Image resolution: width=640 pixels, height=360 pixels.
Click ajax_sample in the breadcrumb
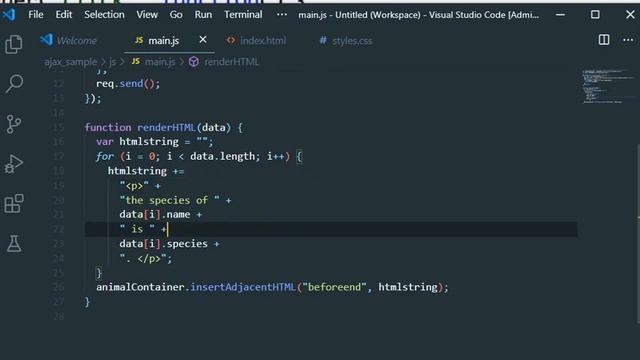(x=71, y=62)
